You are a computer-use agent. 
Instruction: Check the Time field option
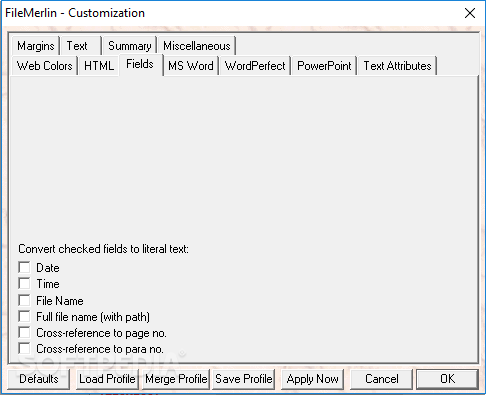point(24,284)
